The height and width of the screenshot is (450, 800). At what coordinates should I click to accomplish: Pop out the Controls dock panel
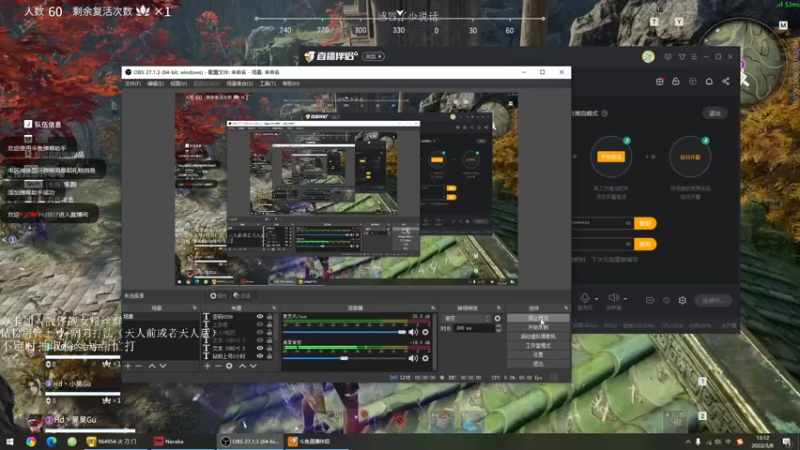coord(566,308)
